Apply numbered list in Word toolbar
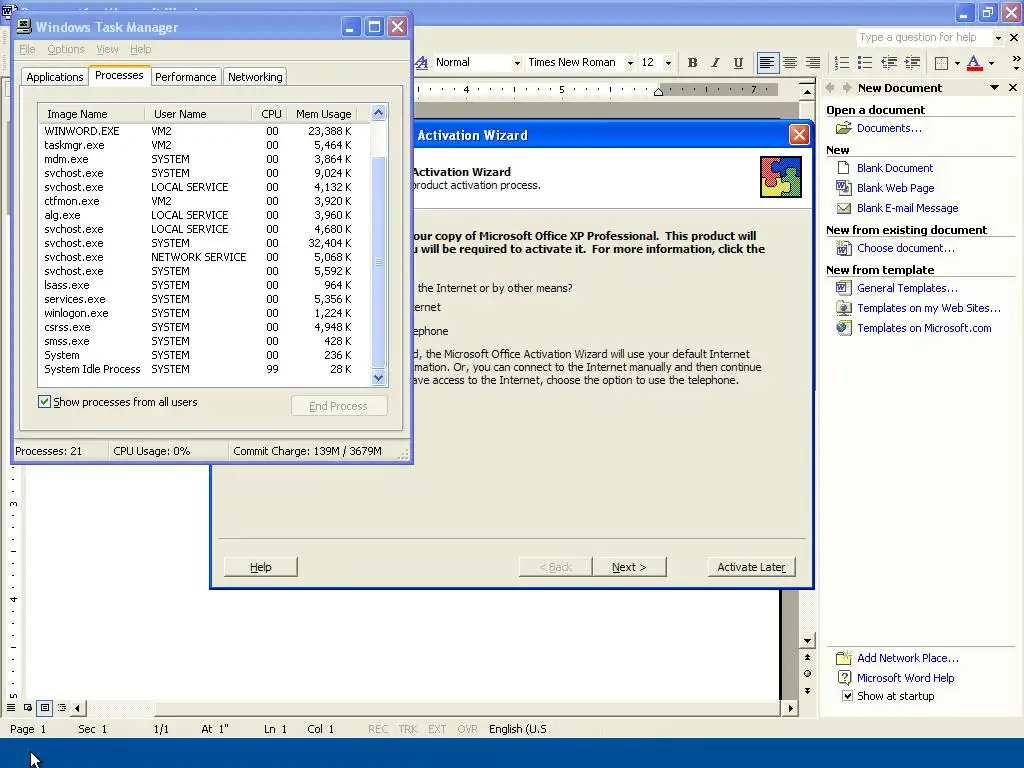Viewport: 1024px width, 768px height. click(x=842, y=63)
